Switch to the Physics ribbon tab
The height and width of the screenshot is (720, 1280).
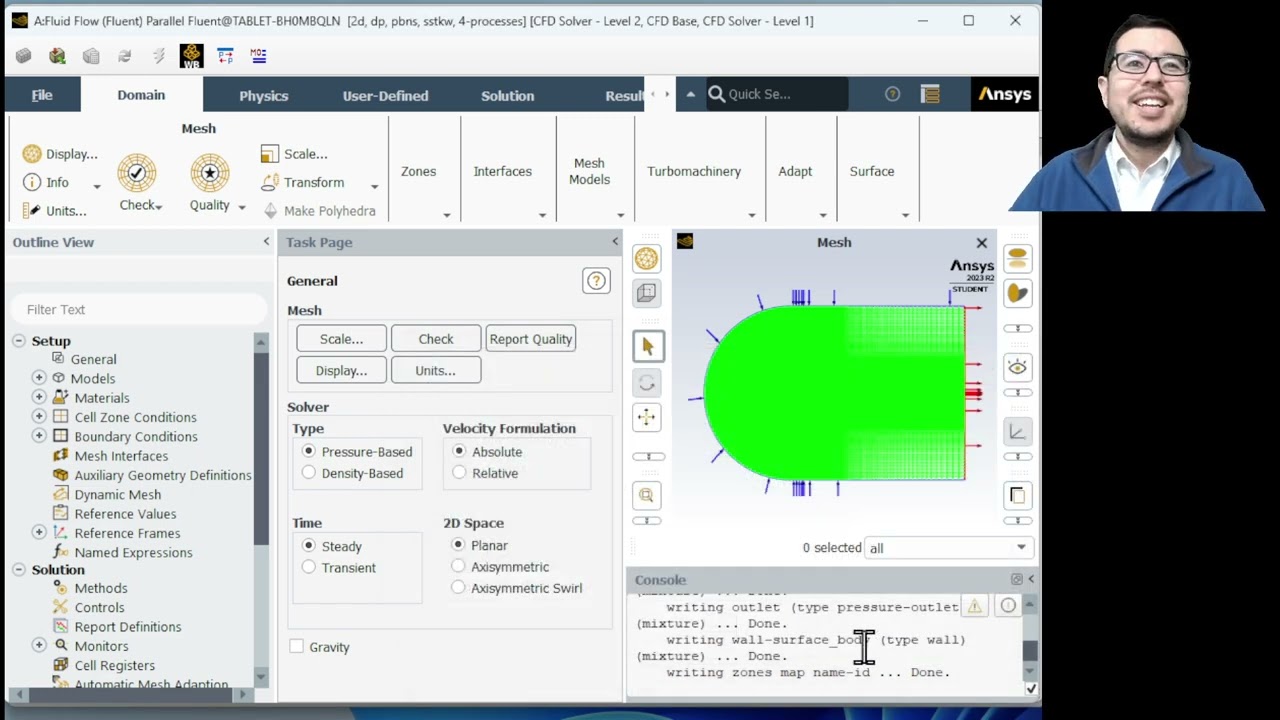264,95
